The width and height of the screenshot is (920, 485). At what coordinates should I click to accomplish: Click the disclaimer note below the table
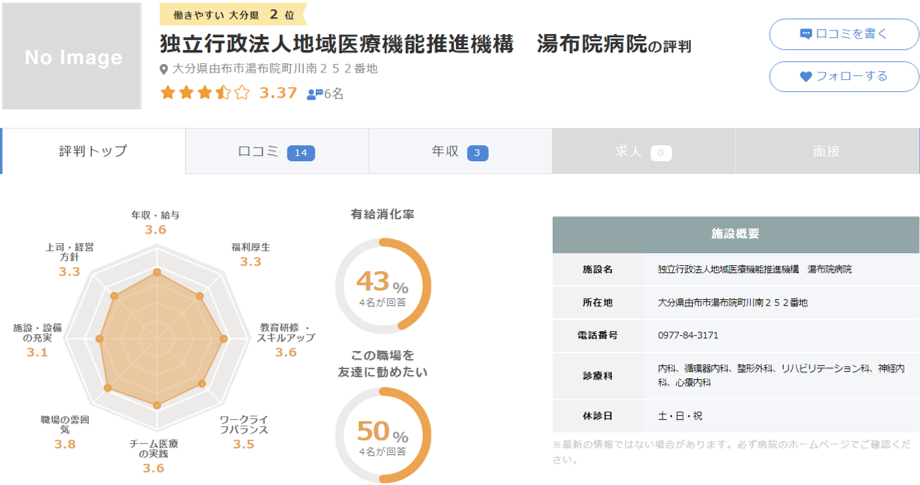[x=732, y=452]
